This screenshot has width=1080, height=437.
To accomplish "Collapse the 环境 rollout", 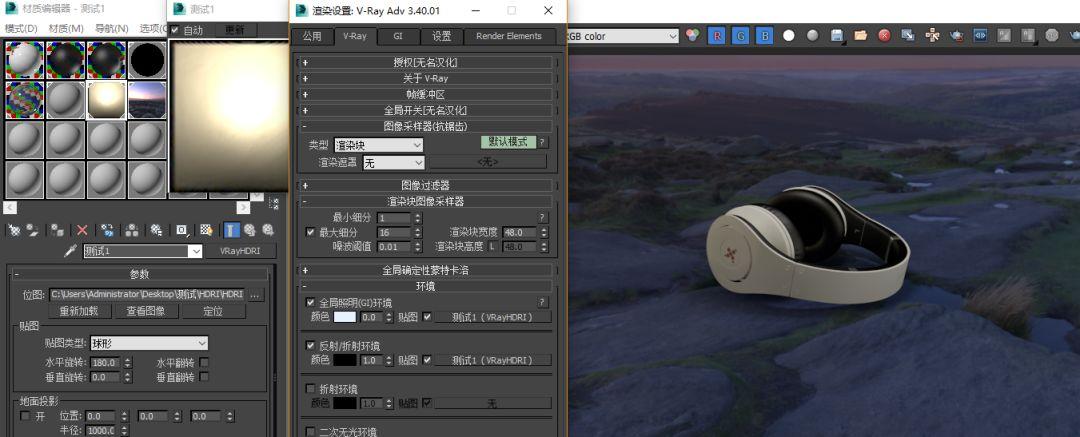I will coord(426,286).
